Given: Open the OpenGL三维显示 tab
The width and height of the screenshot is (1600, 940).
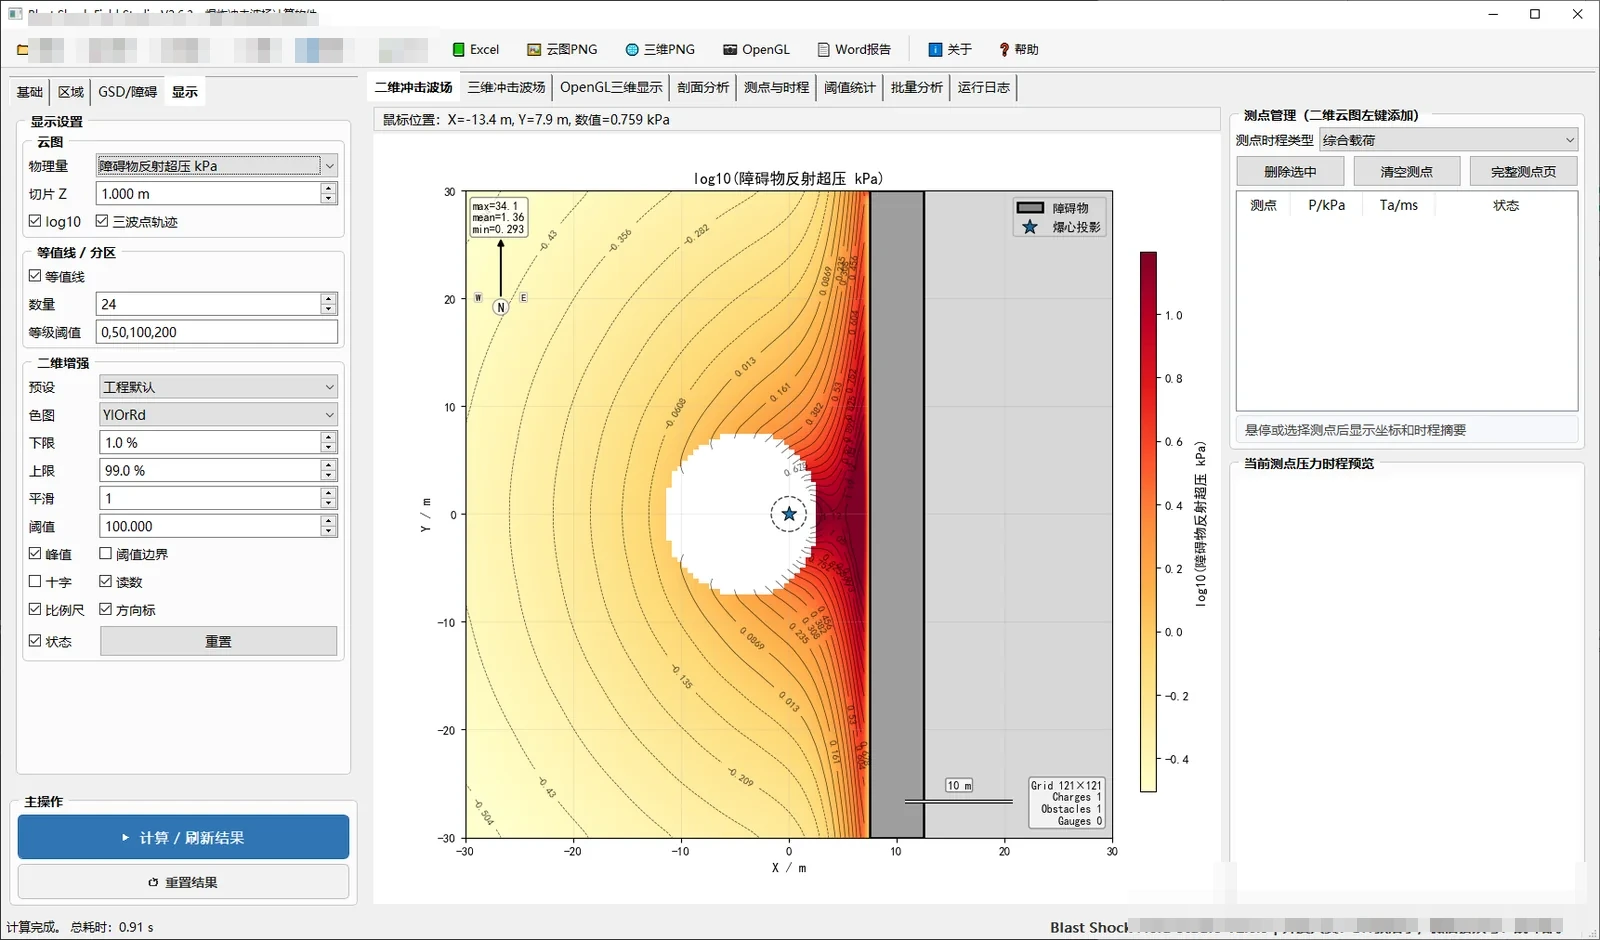Looking at the screenshot, I should pyautogui.click(x=611, y=88).
